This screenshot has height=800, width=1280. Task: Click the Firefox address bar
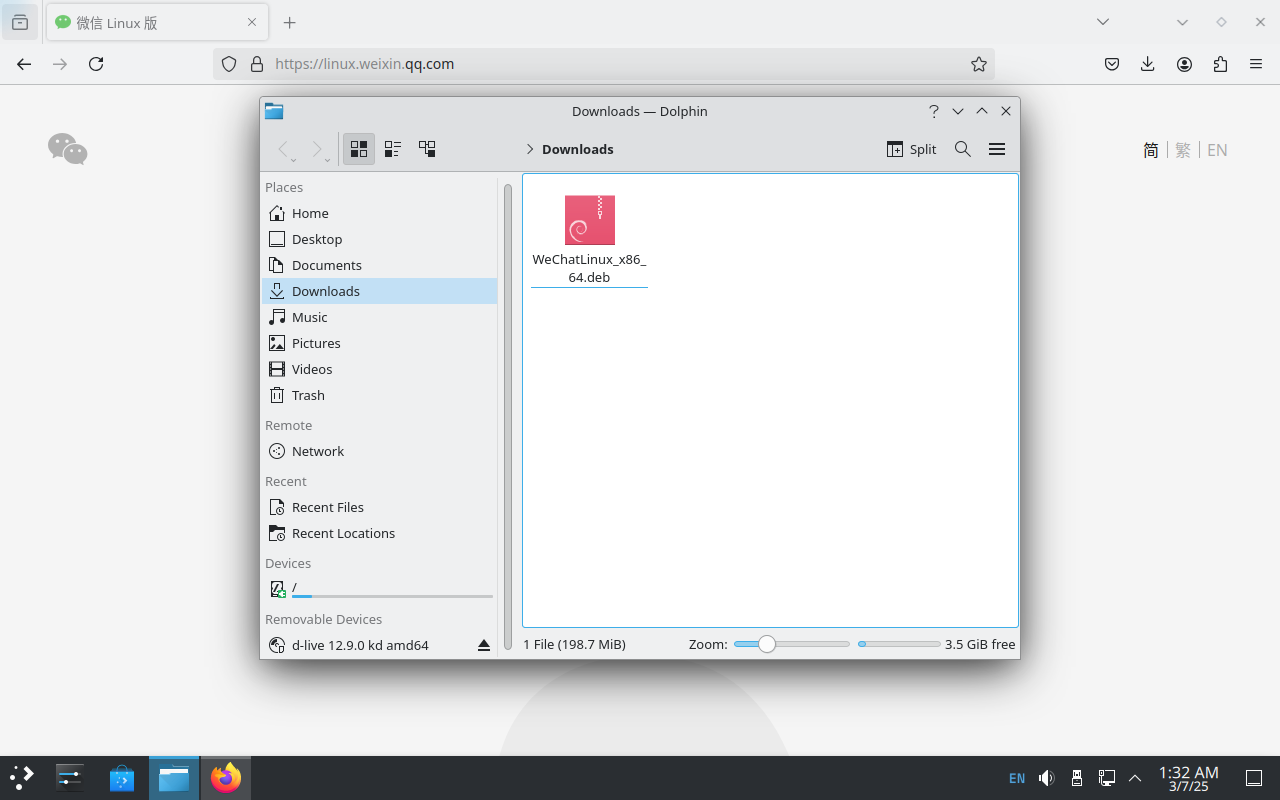pos(604,64)
